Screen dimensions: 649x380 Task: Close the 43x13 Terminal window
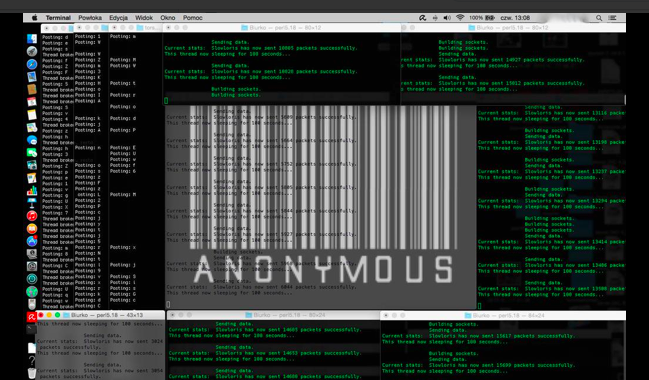(41, 315)
